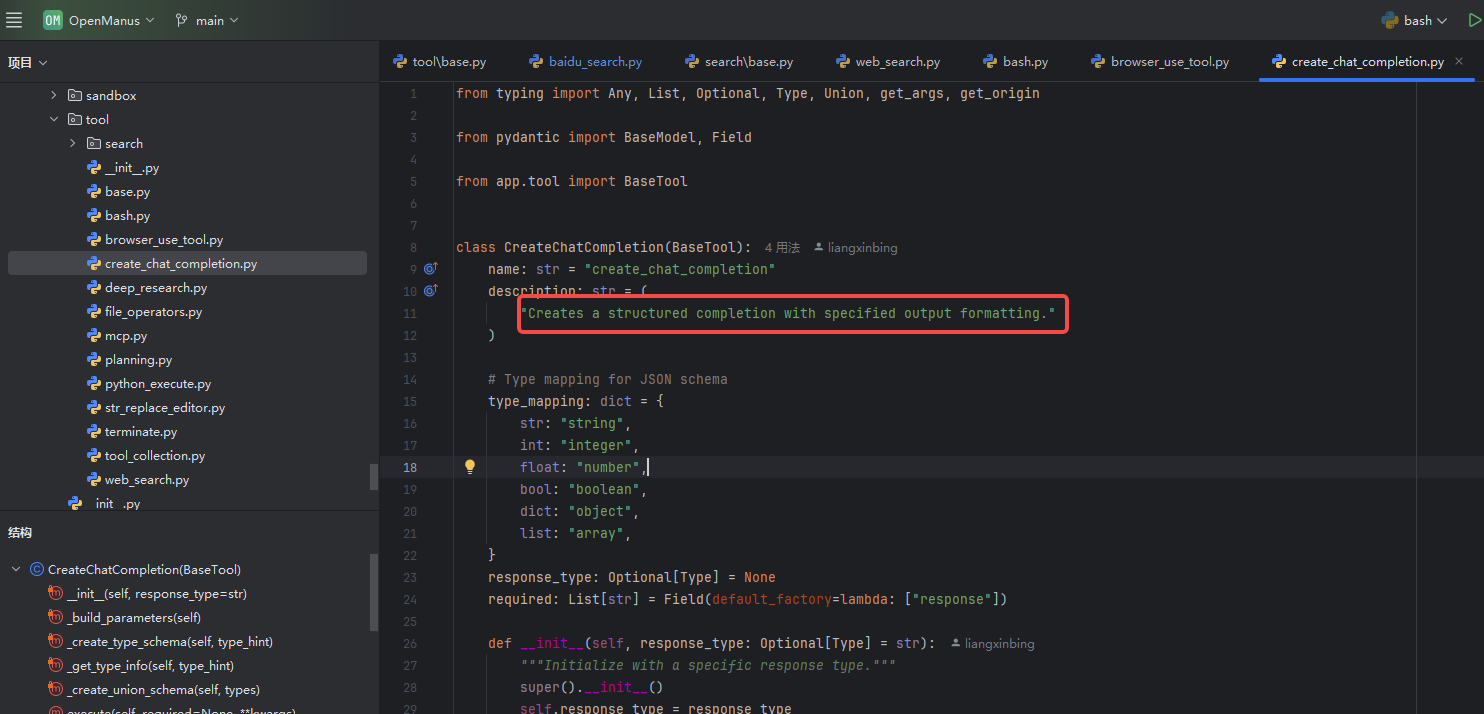Select __init__(self, response_type=str) in structure
This screenshot has height=714, width=1484.
click(157, 594)
